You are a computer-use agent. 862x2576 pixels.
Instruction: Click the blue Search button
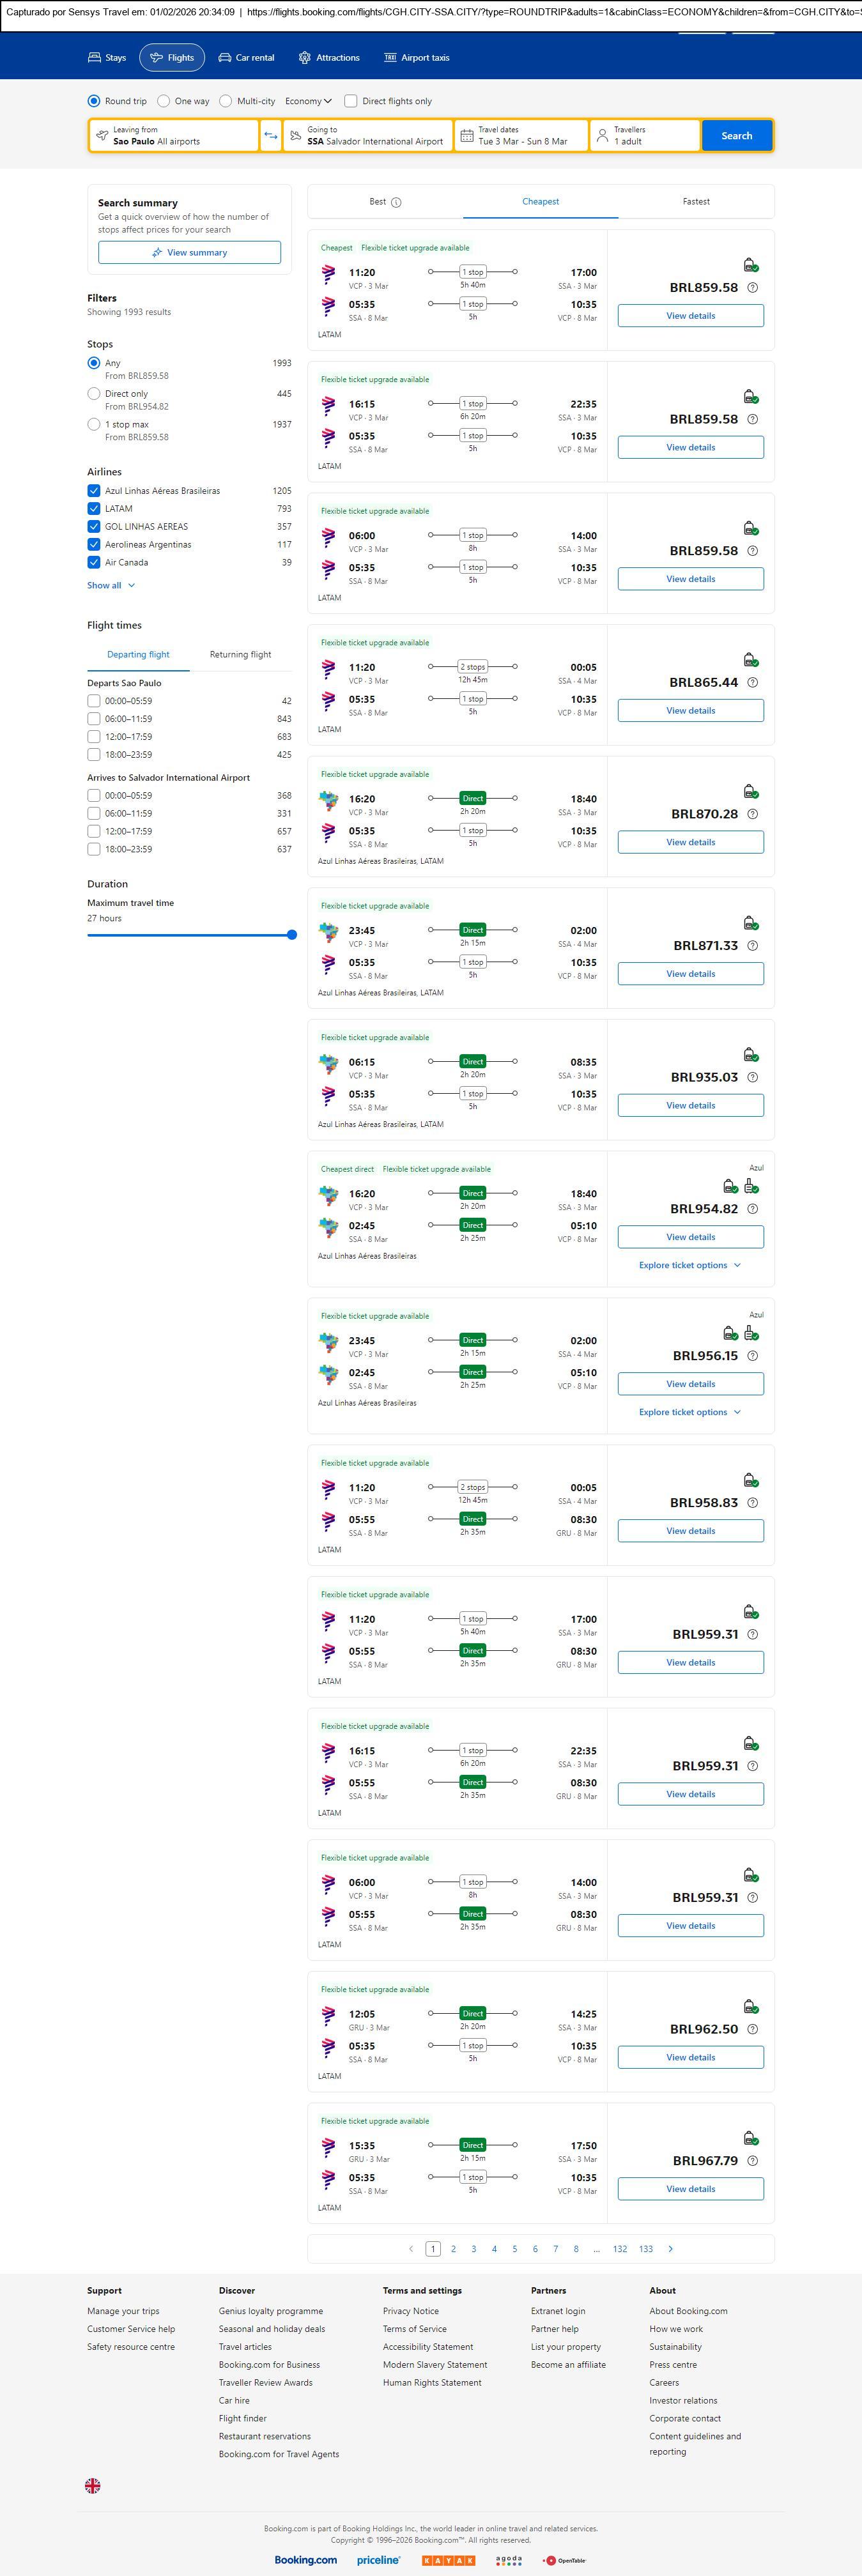pyautogui.click(x=736, y=136)
